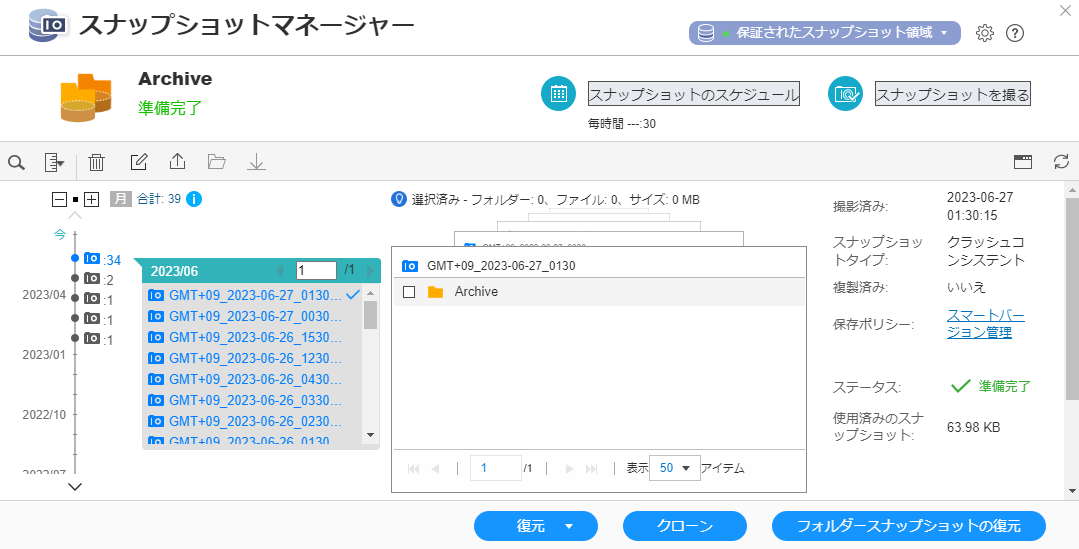Toggle the window view icon beside refresh
The height and width of the screenshot is (549, 1079).
[1022, 162]
